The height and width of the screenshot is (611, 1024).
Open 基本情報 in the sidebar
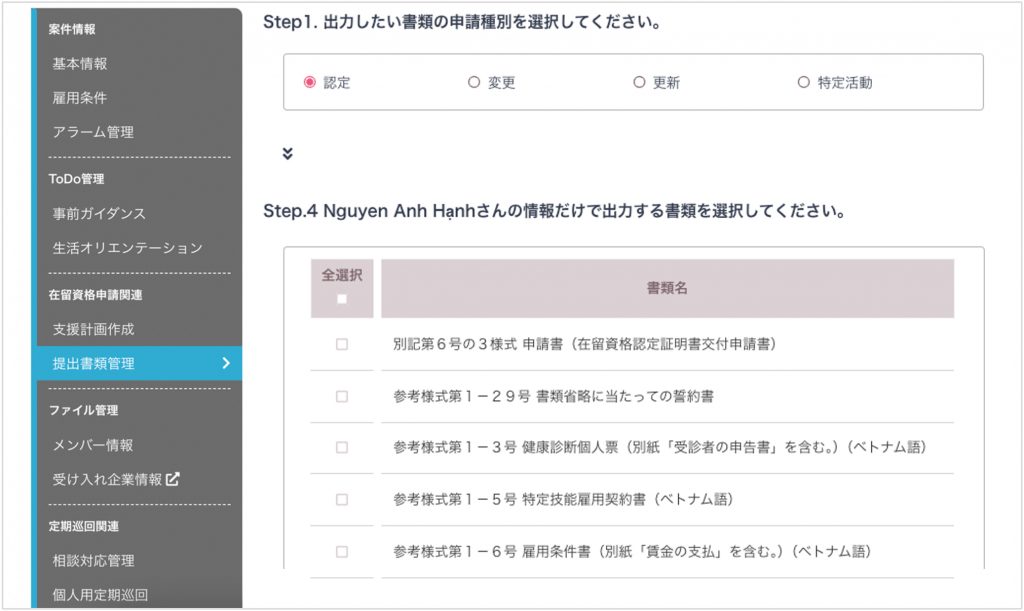[x=80, y=64]
